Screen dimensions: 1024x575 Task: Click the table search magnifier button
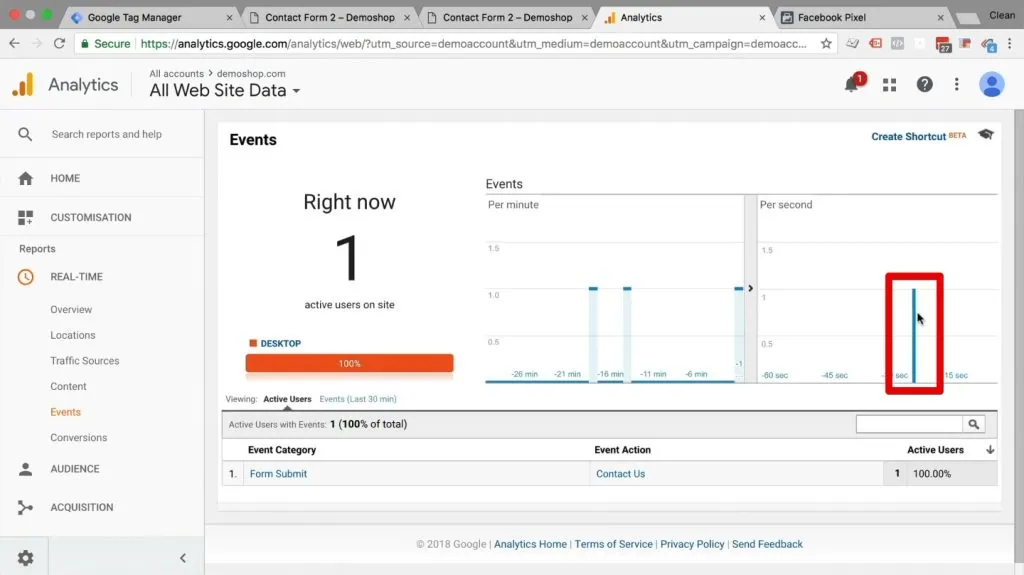tap(973, 424)
